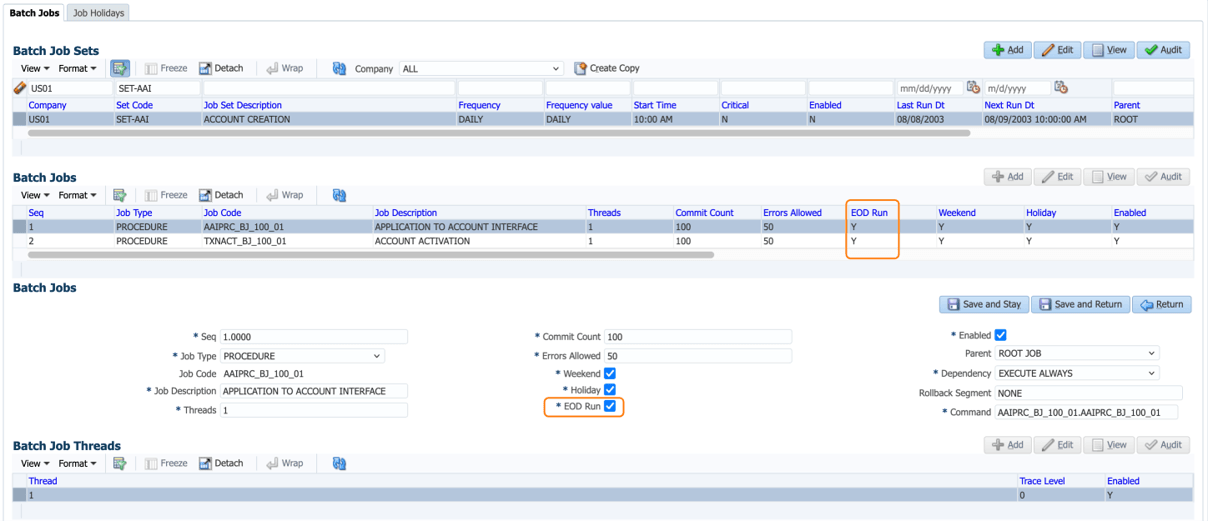
Task: Toggle the Weekend checkbox
Action: click(x=609, y=373)
